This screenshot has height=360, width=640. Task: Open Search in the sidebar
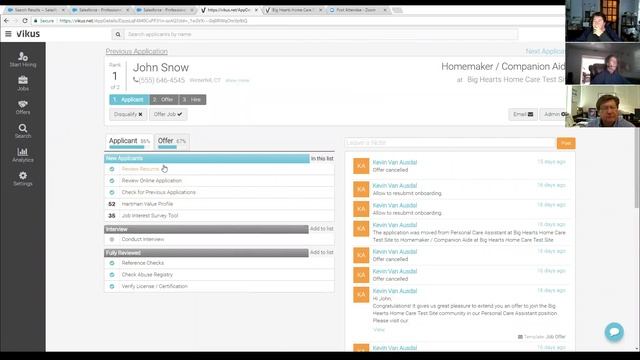coord(23,131)
